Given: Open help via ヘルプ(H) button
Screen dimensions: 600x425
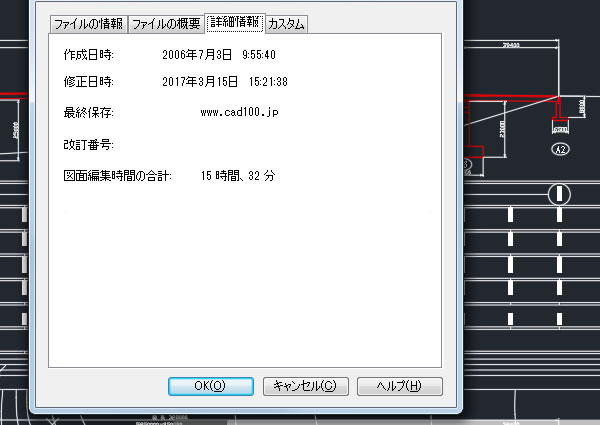Looking at the screenshot, I should click(399, 386).
